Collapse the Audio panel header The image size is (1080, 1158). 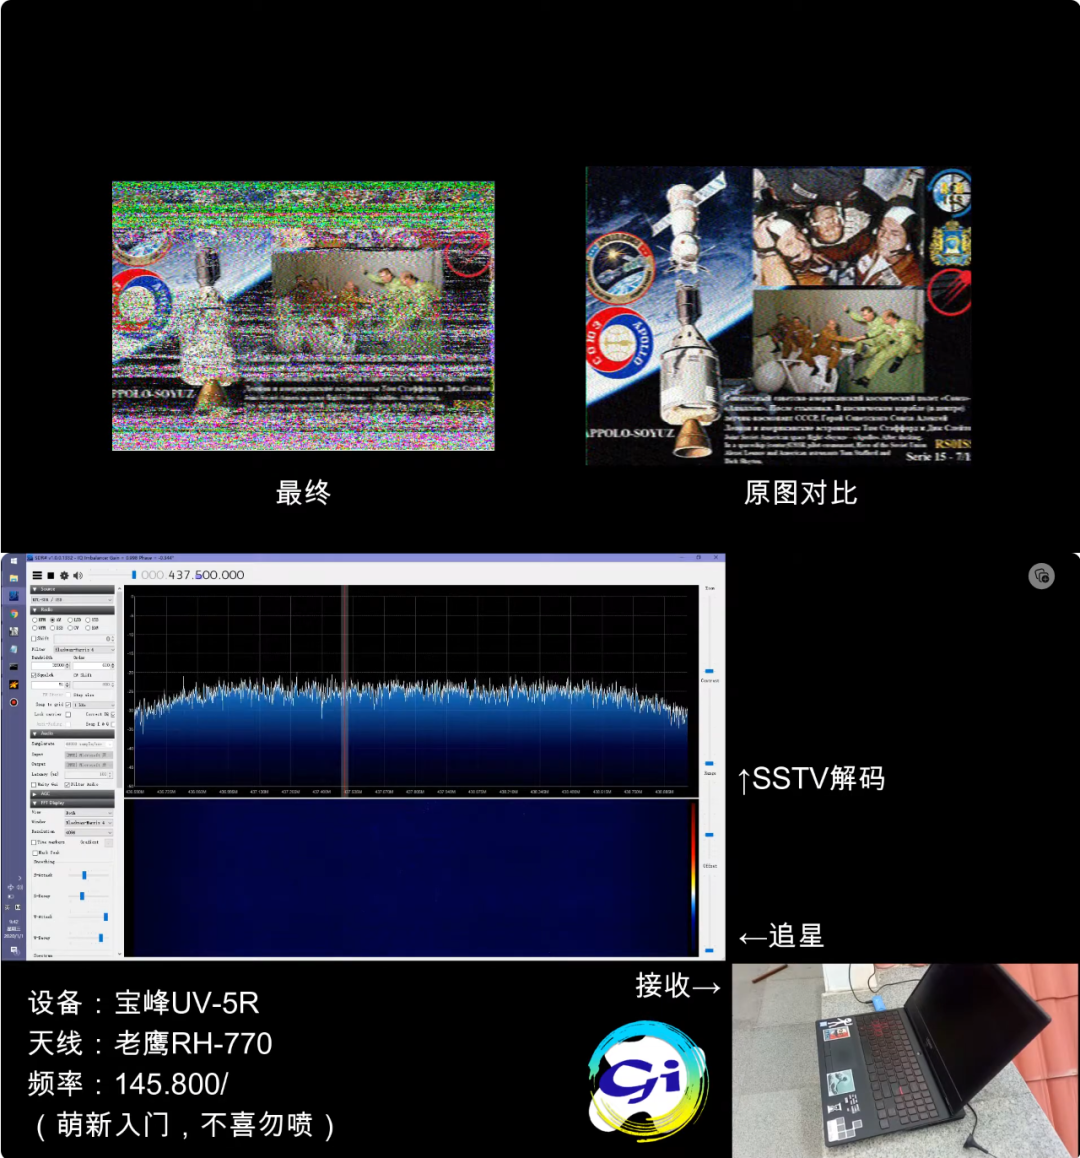[72, 733]
